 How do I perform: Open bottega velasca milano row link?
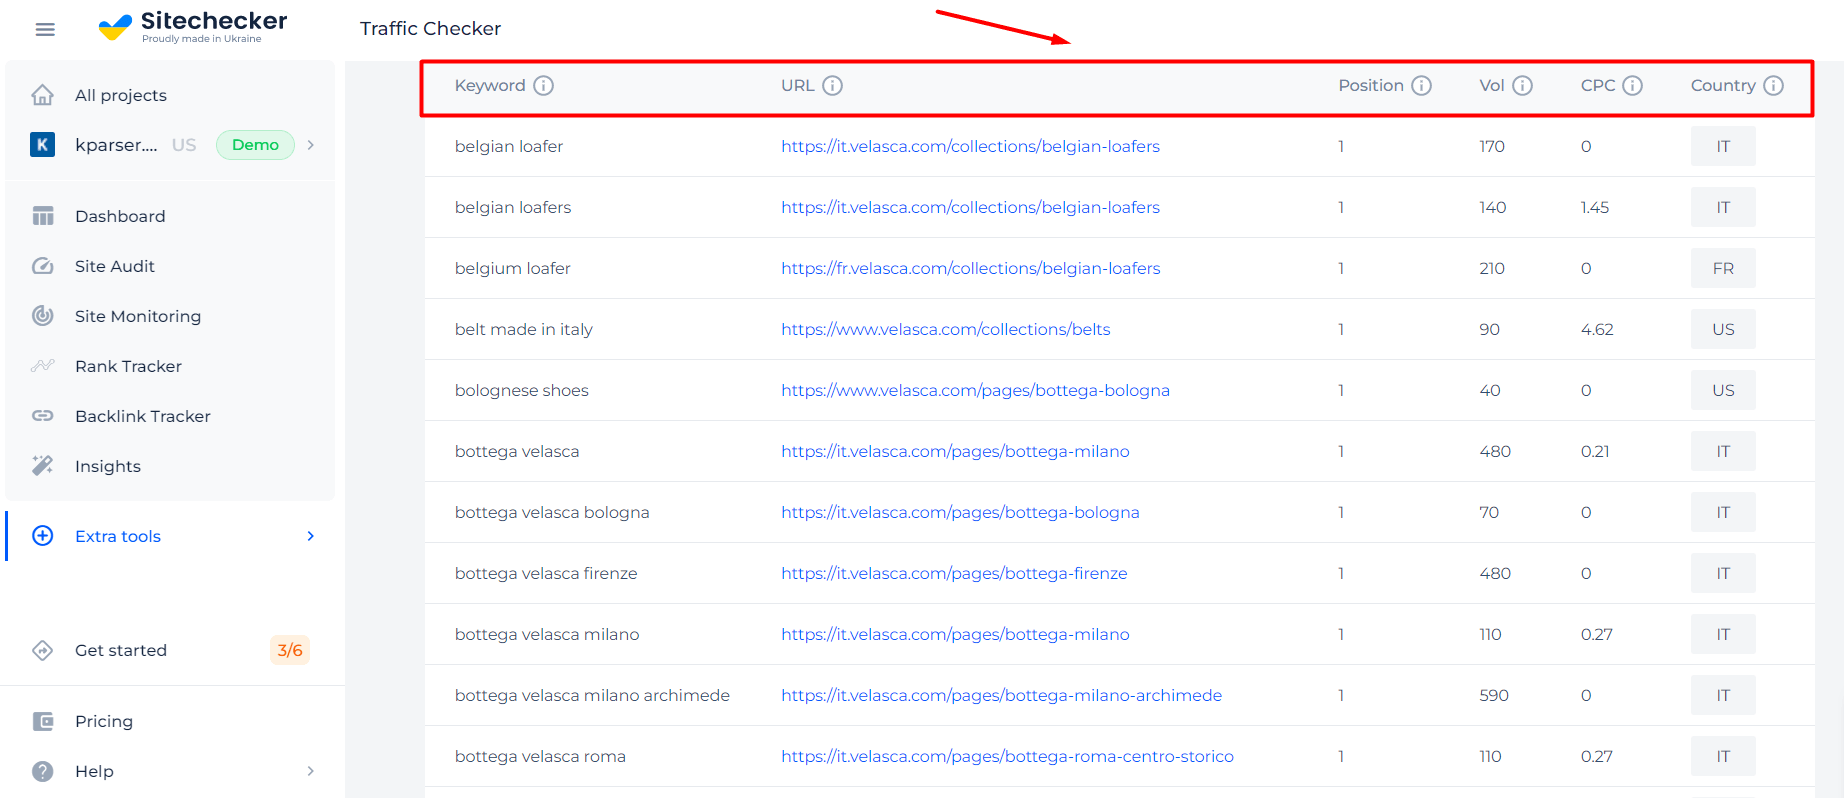coord(955,634)
